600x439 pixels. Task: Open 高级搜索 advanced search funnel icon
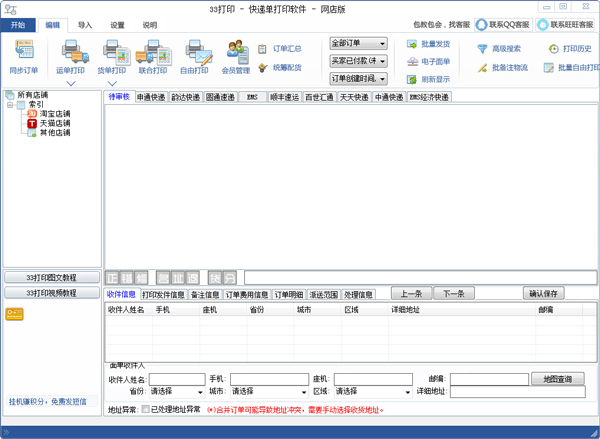click(x=482, y=49)
